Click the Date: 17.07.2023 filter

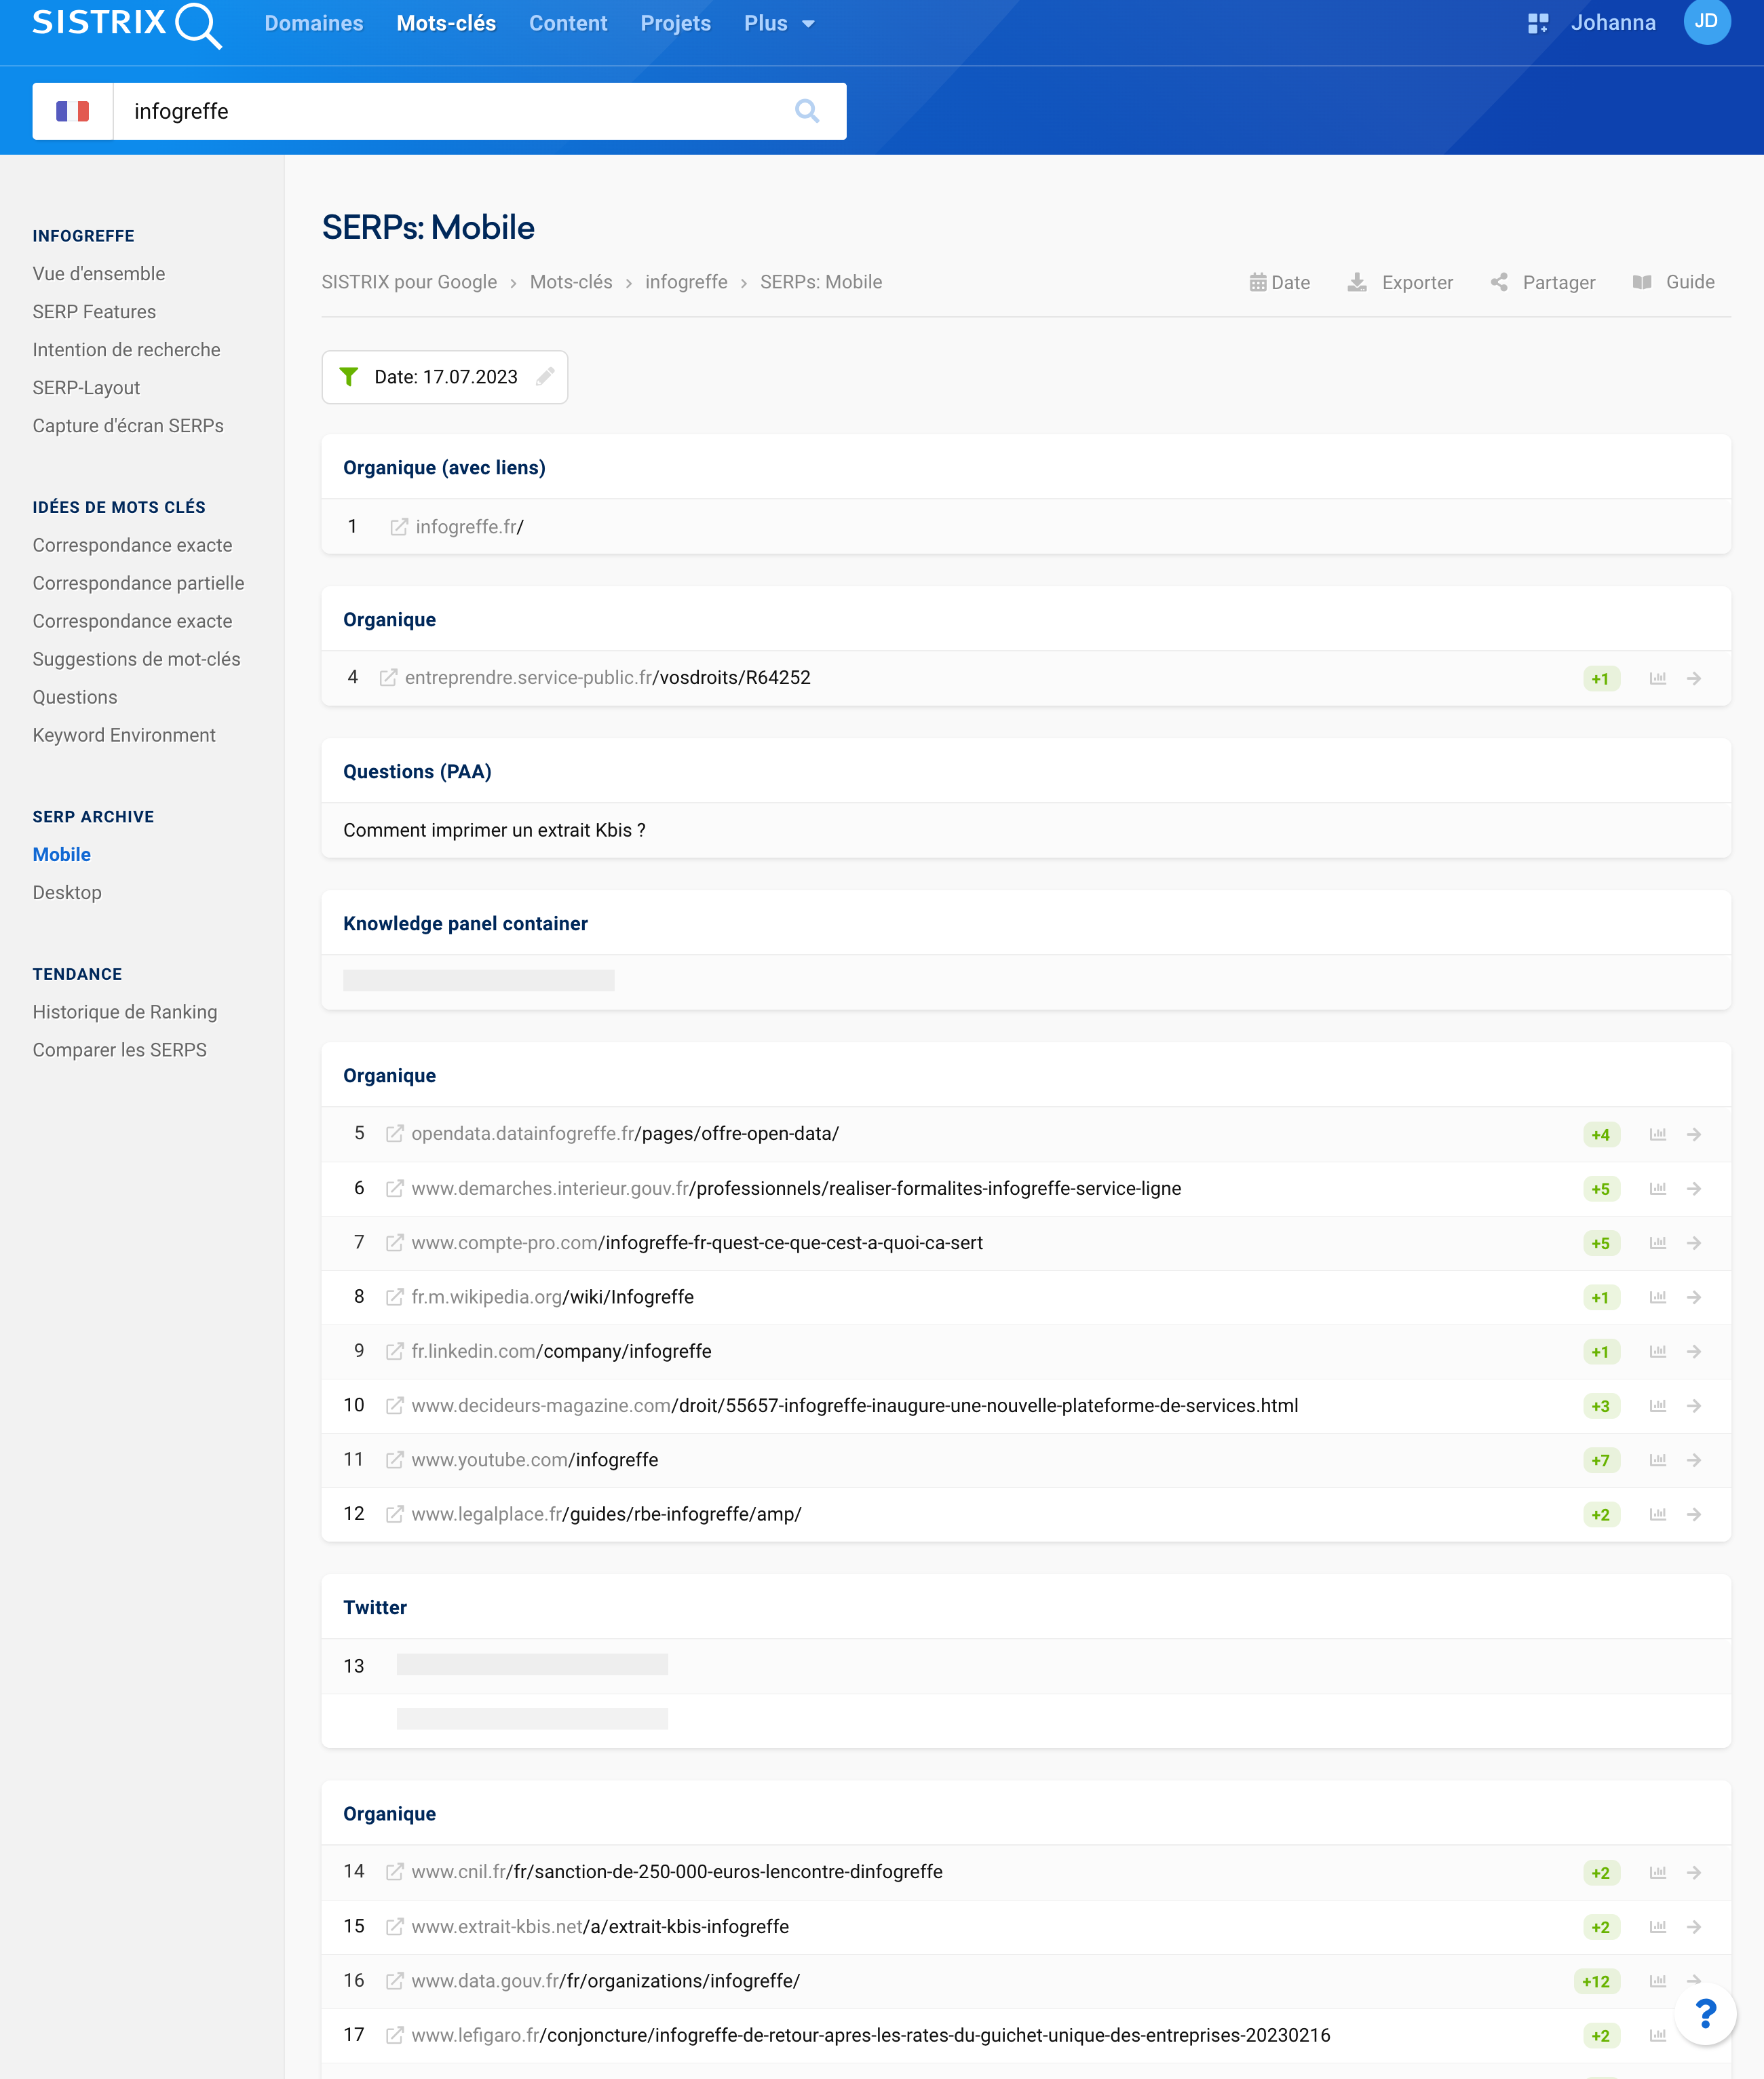[445, 377]
